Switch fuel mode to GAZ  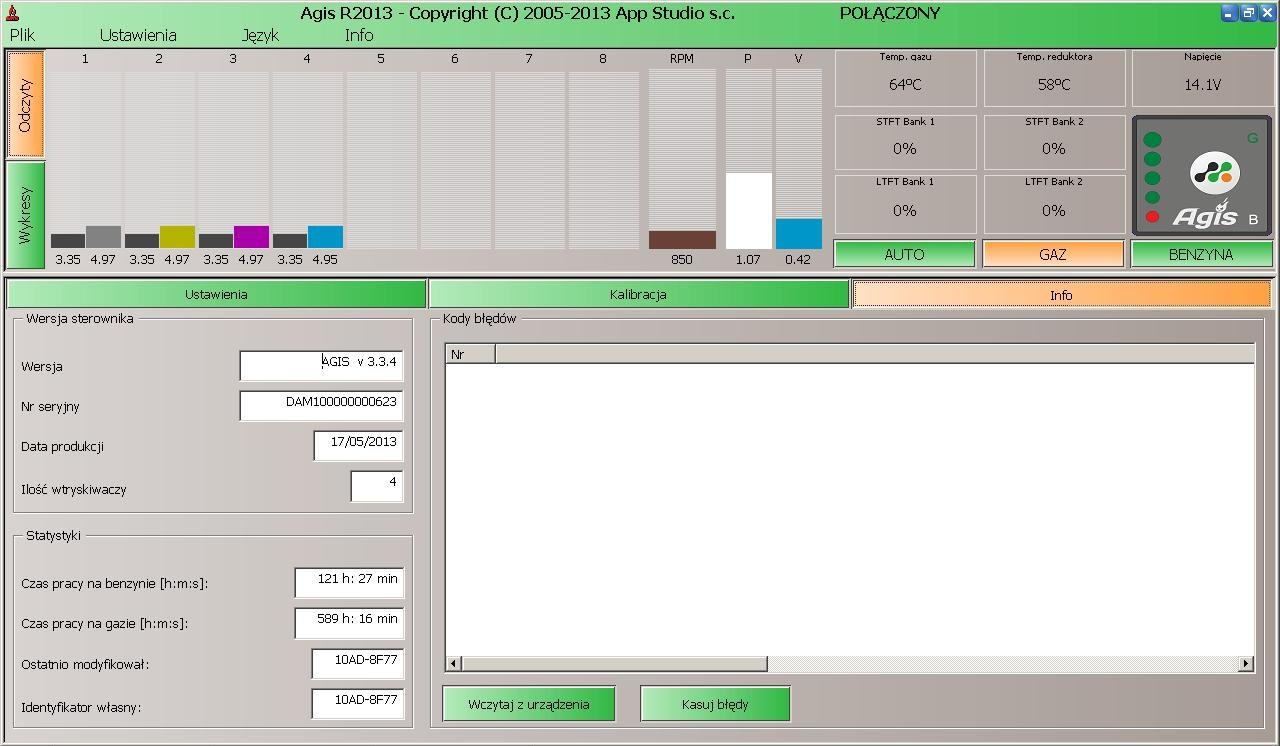tap(1053, 254)
